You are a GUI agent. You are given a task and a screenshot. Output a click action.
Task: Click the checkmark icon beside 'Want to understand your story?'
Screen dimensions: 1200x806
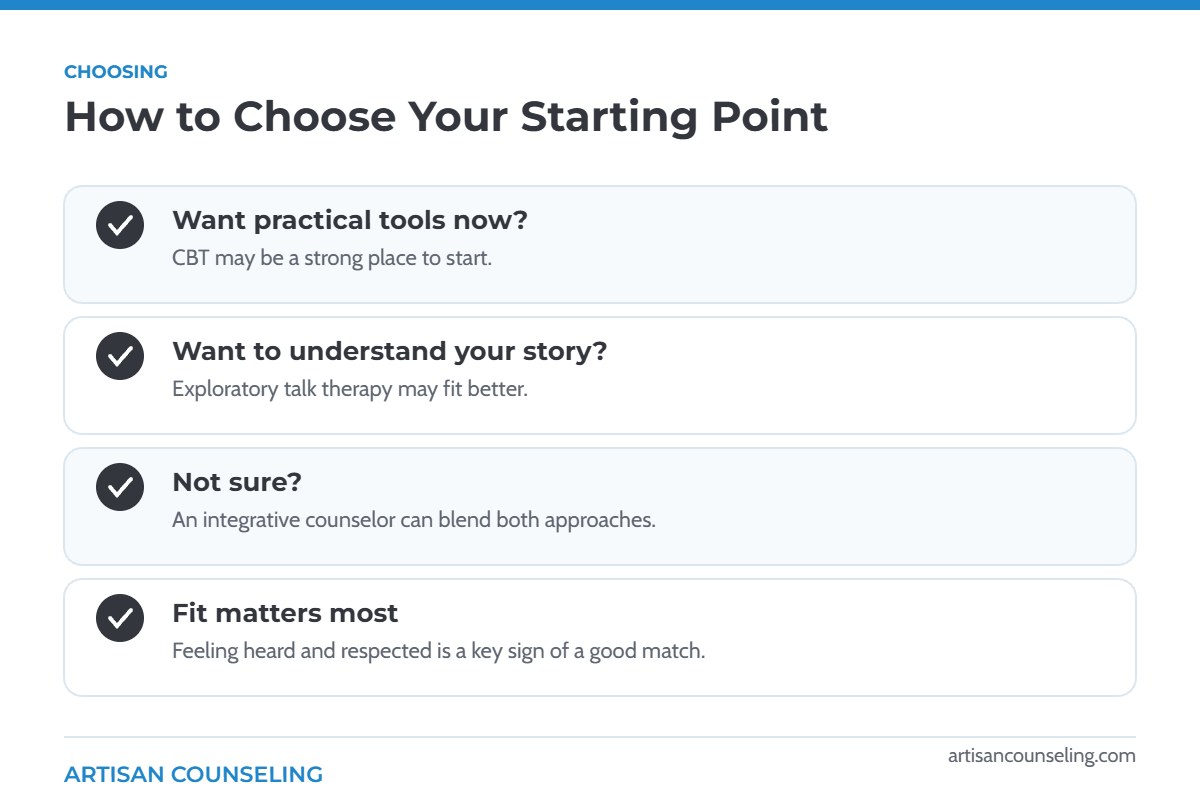click(x=120, y=356)
